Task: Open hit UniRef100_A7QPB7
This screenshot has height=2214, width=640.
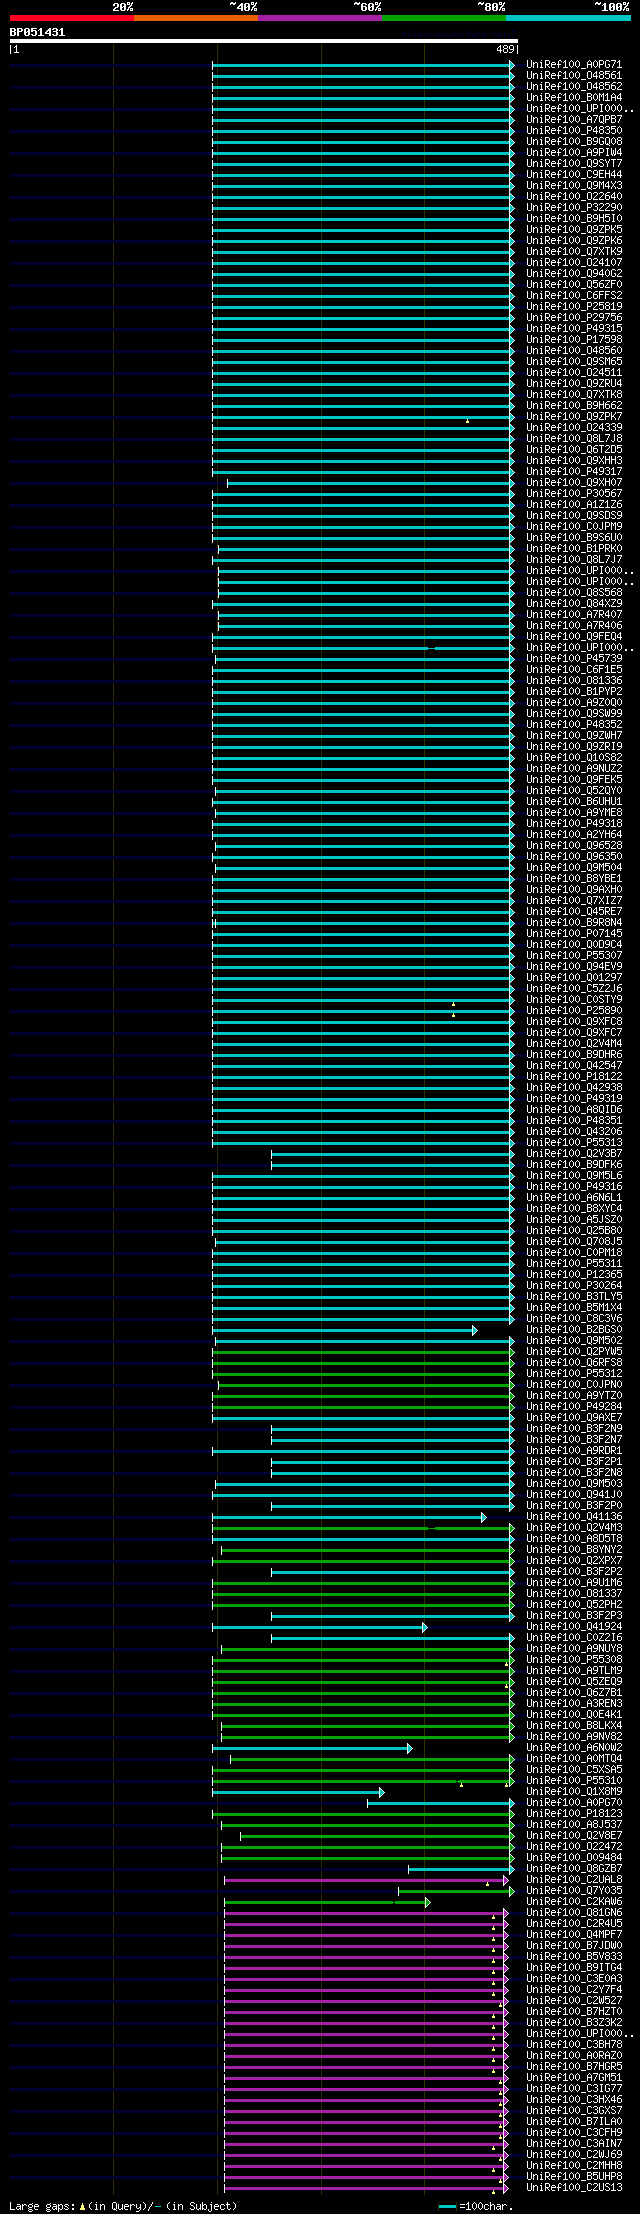Action: coord(574,120)
